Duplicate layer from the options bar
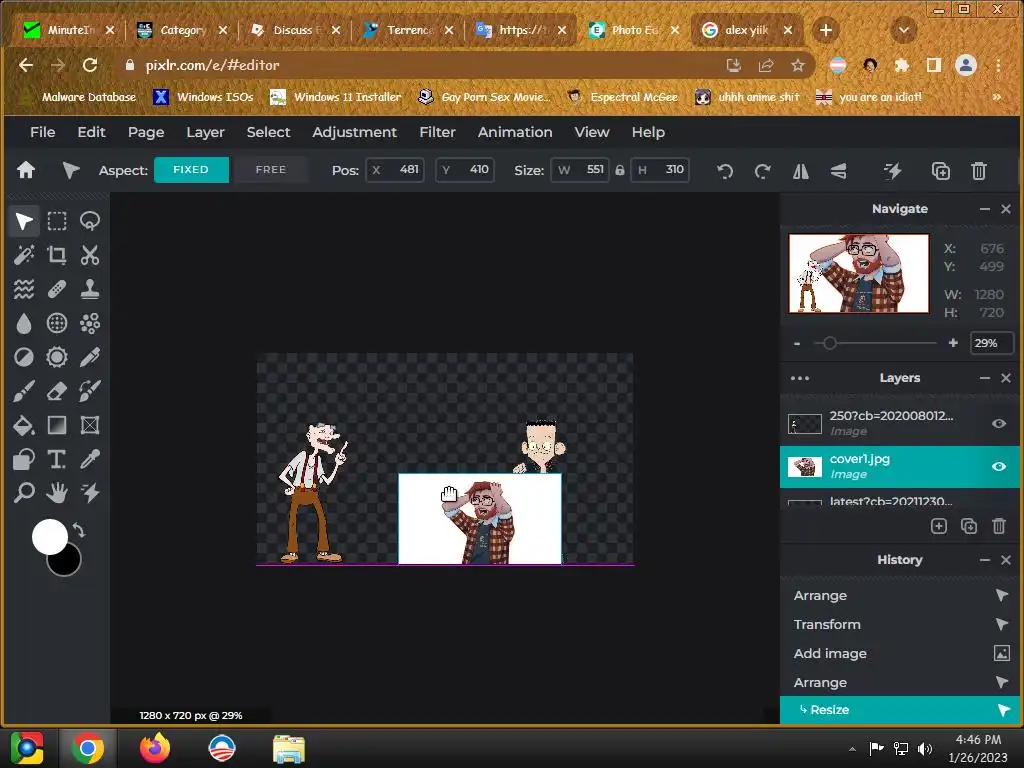This screenshot has width=1024, height=768. 940,171
